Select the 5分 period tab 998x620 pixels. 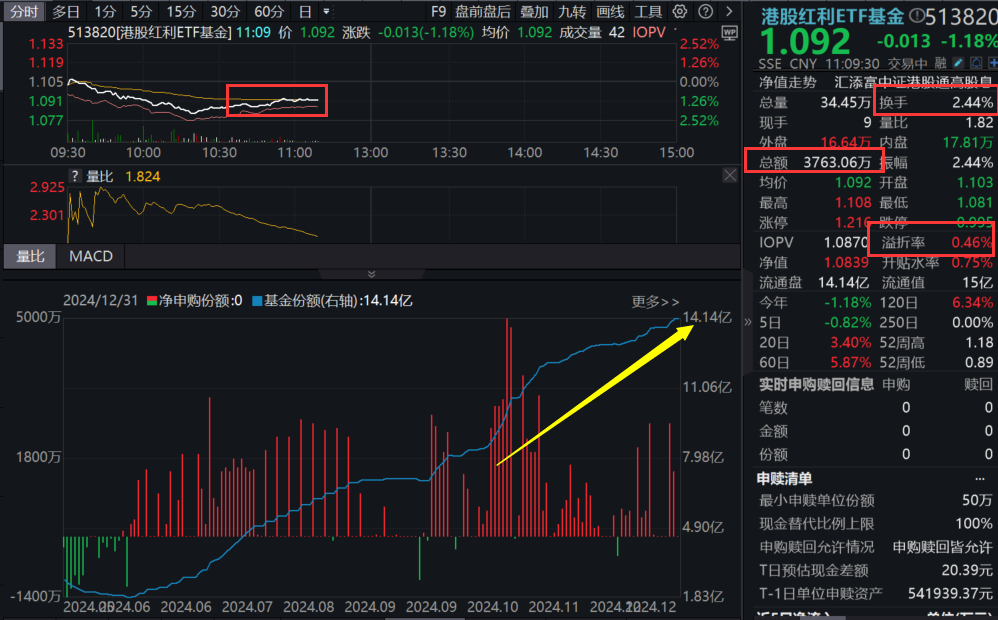(141, 11)
